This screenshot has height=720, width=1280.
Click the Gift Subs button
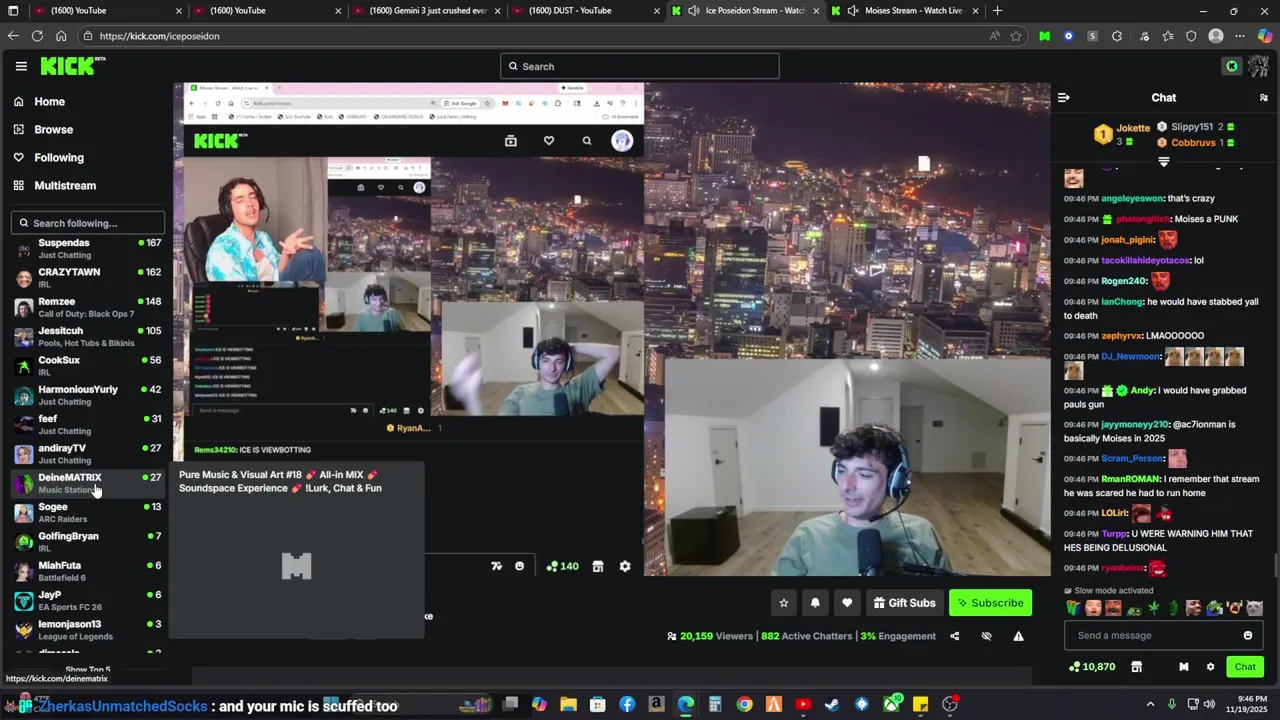click(x=904, y=603)
